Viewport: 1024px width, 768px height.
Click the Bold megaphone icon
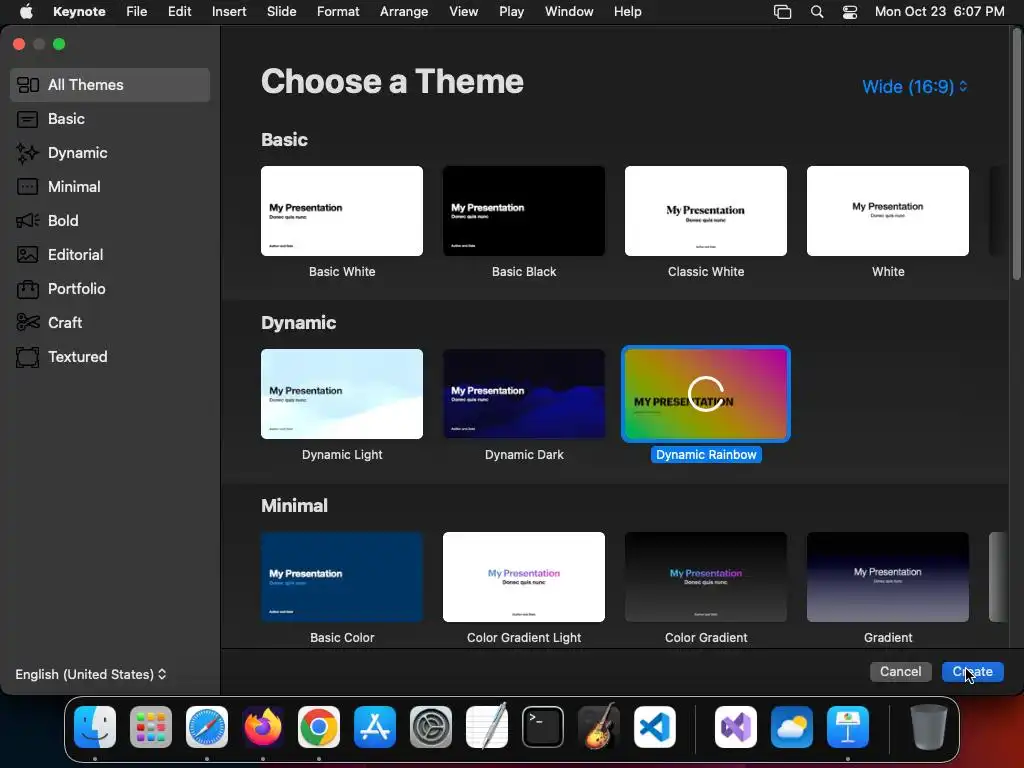(x=27, y=221)
